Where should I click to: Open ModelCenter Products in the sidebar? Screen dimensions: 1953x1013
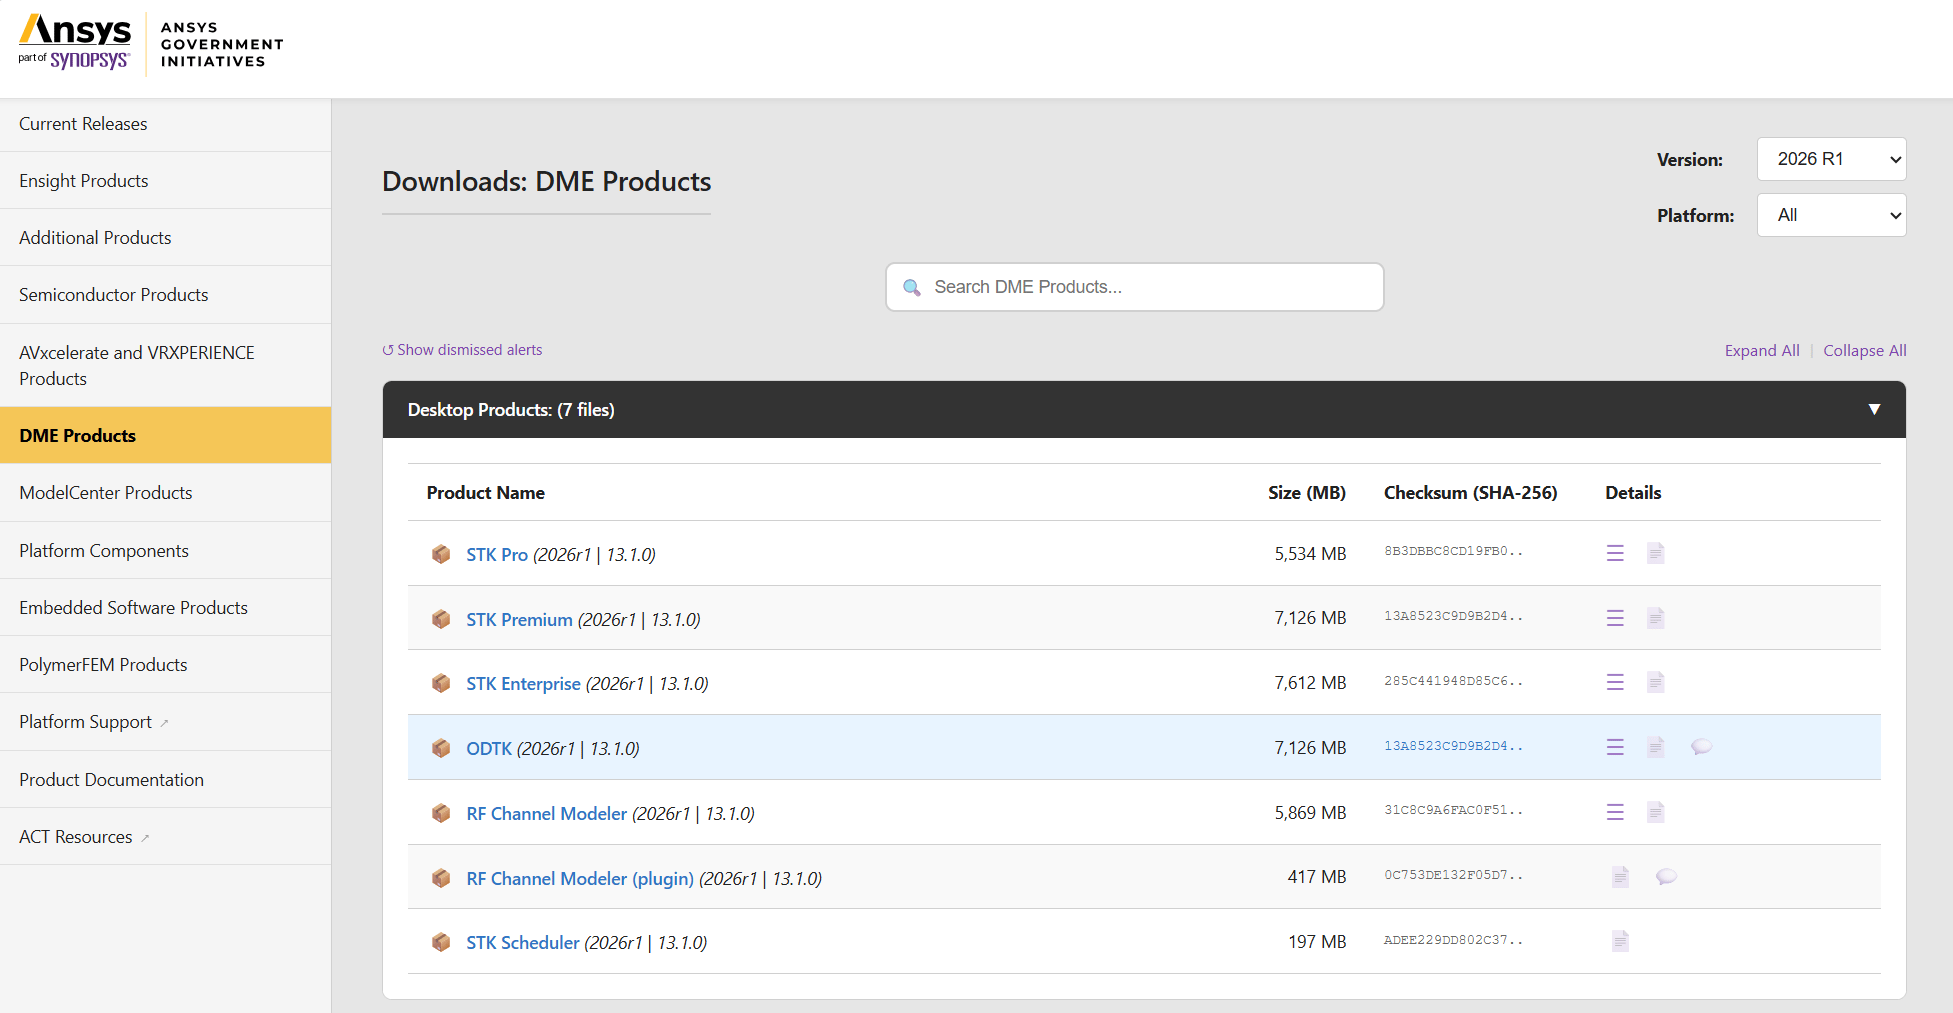[x=166, y=493]
